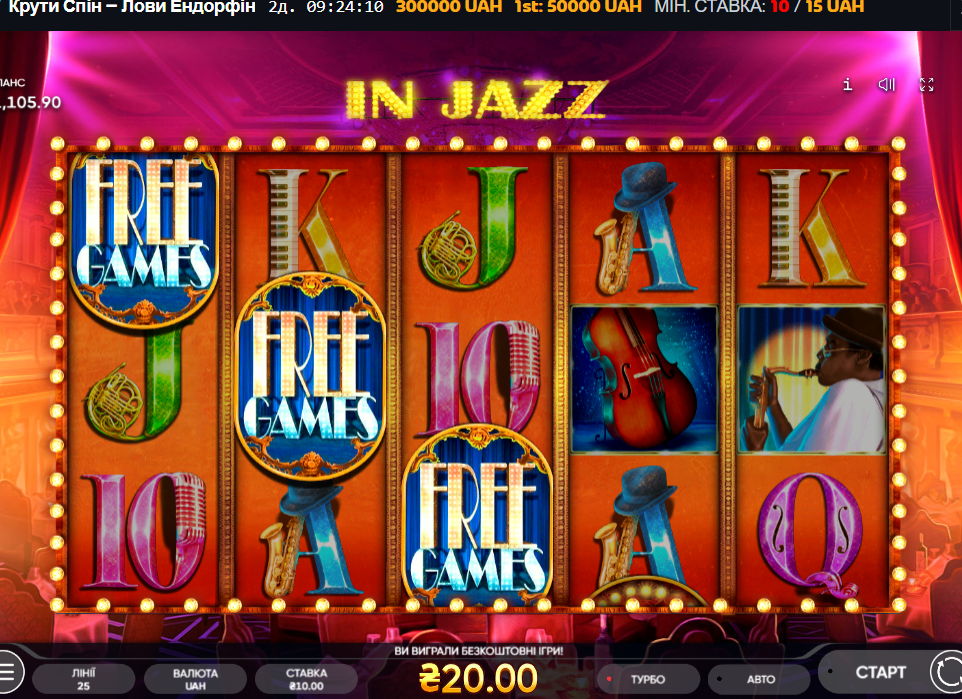This screenshot has width=962, height=699.
Task: Click the 300000 UAH prize pool text
Action: (448, 7)
